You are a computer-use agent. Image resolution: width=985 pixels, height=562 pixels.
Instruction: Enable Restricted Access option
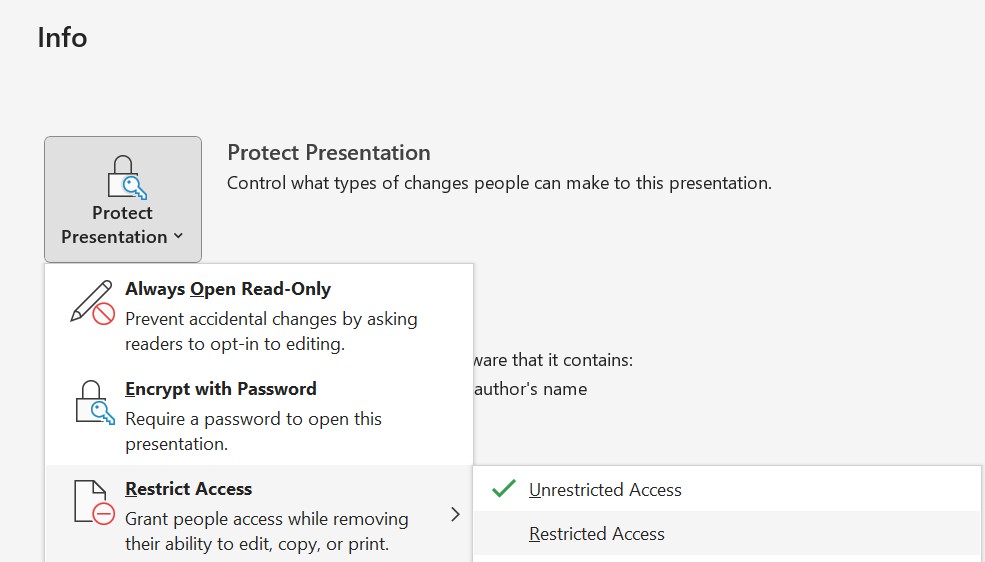coord(727,534)
